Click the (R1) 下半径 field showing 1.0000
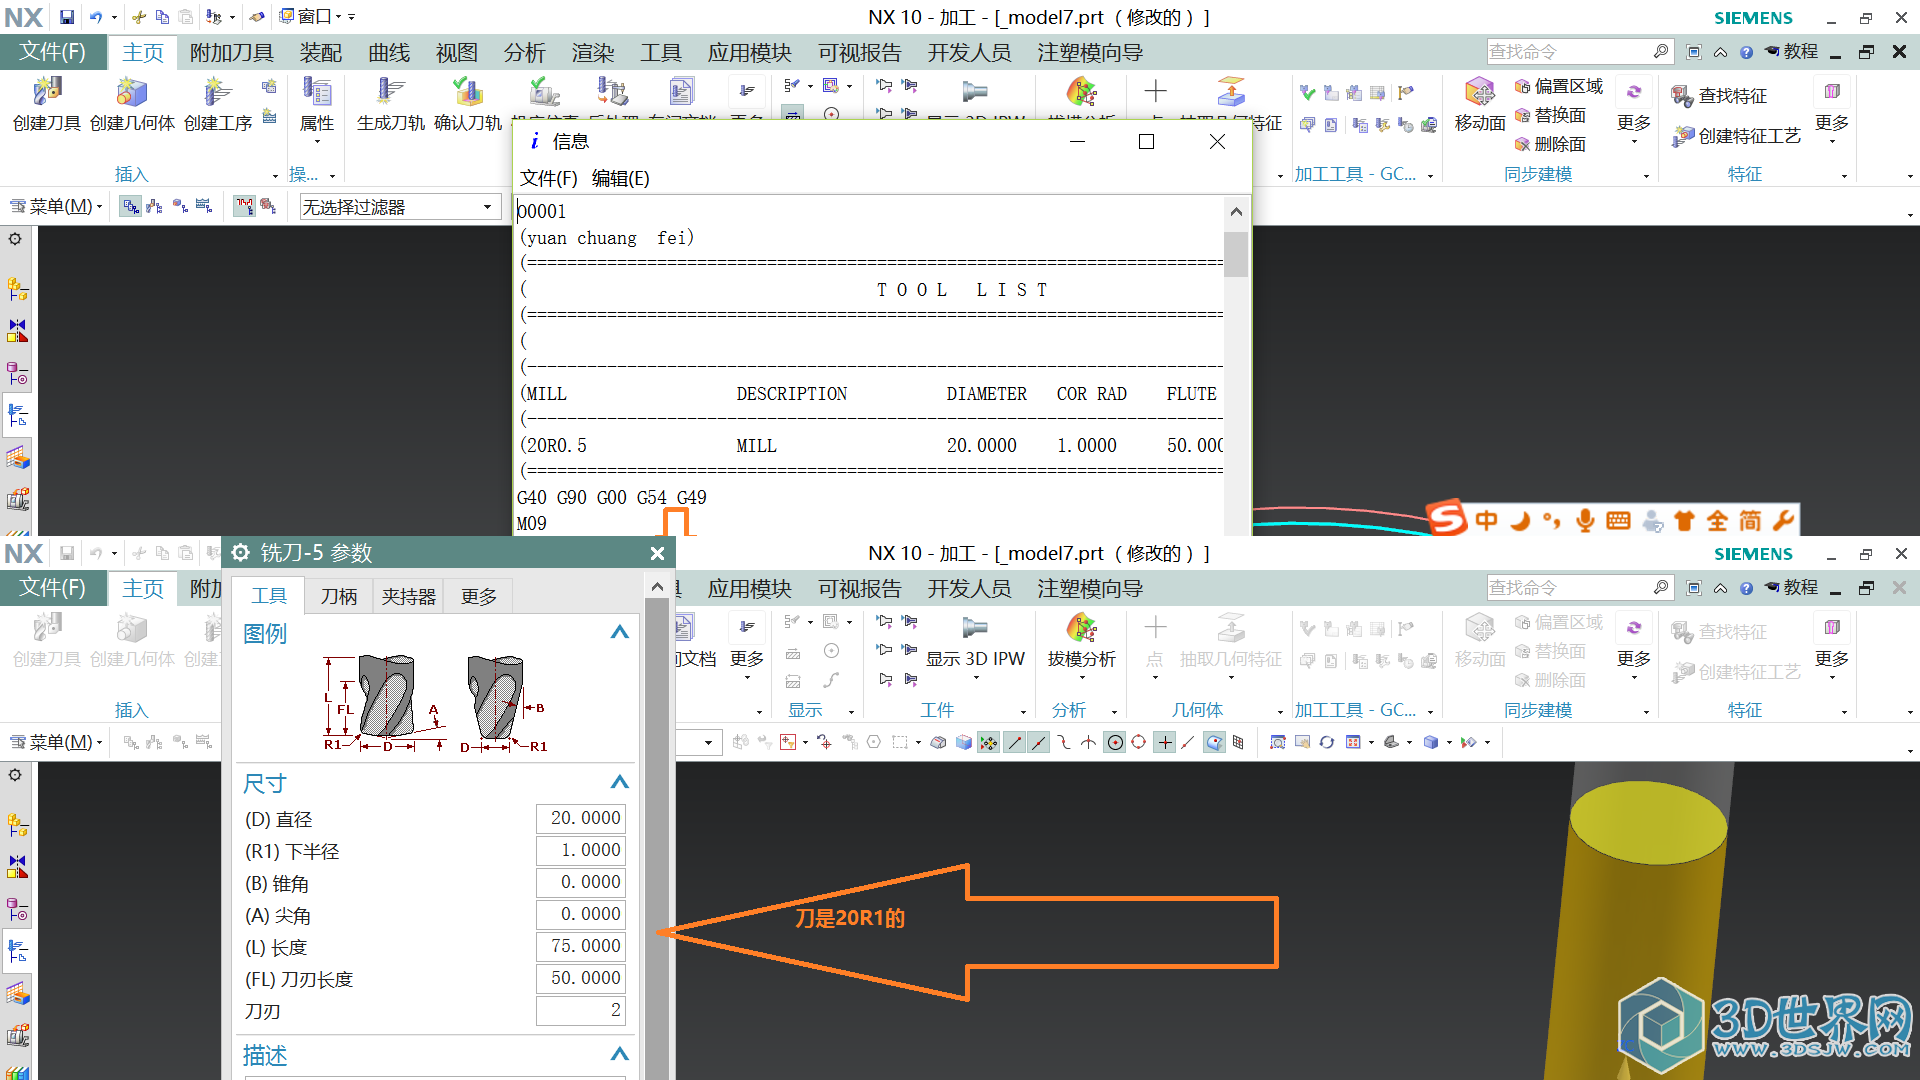The width and height of the screenshot is (1920, 1080). (x=581, y=850)
